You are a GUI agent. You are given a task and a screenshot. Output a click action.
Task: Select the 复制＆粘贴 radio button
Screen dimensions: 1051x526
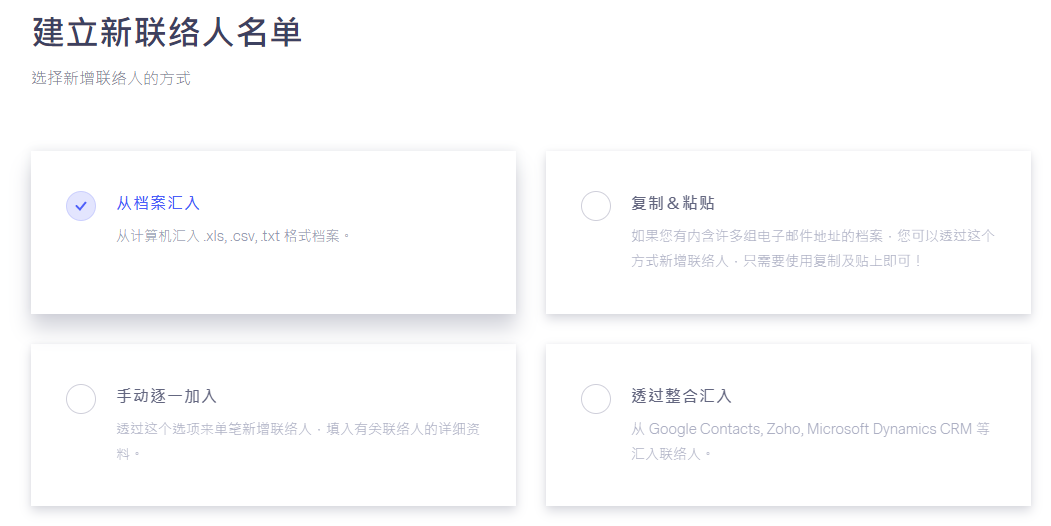596,206
